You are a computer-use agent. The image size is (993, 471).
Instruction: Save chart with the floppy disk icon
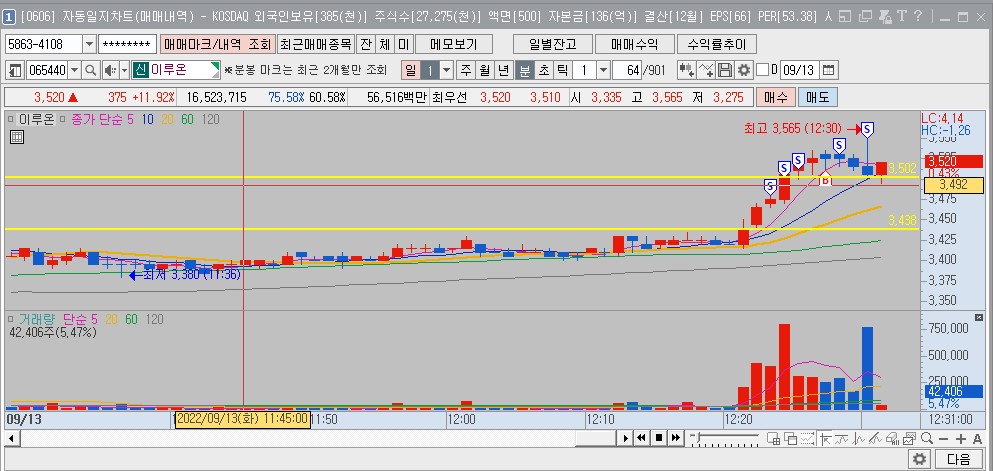(x=725, y=70)
